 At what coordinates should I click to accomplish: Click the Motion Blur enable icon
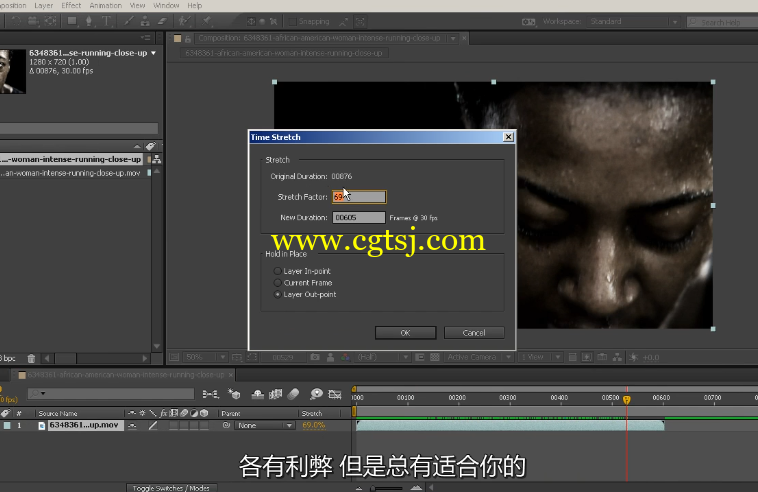(x=293, y=394)
